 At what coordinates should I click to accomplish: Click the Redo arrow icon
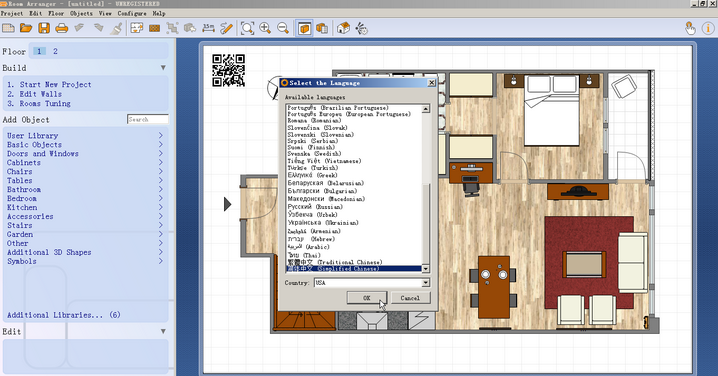click(x=98, y=28)
